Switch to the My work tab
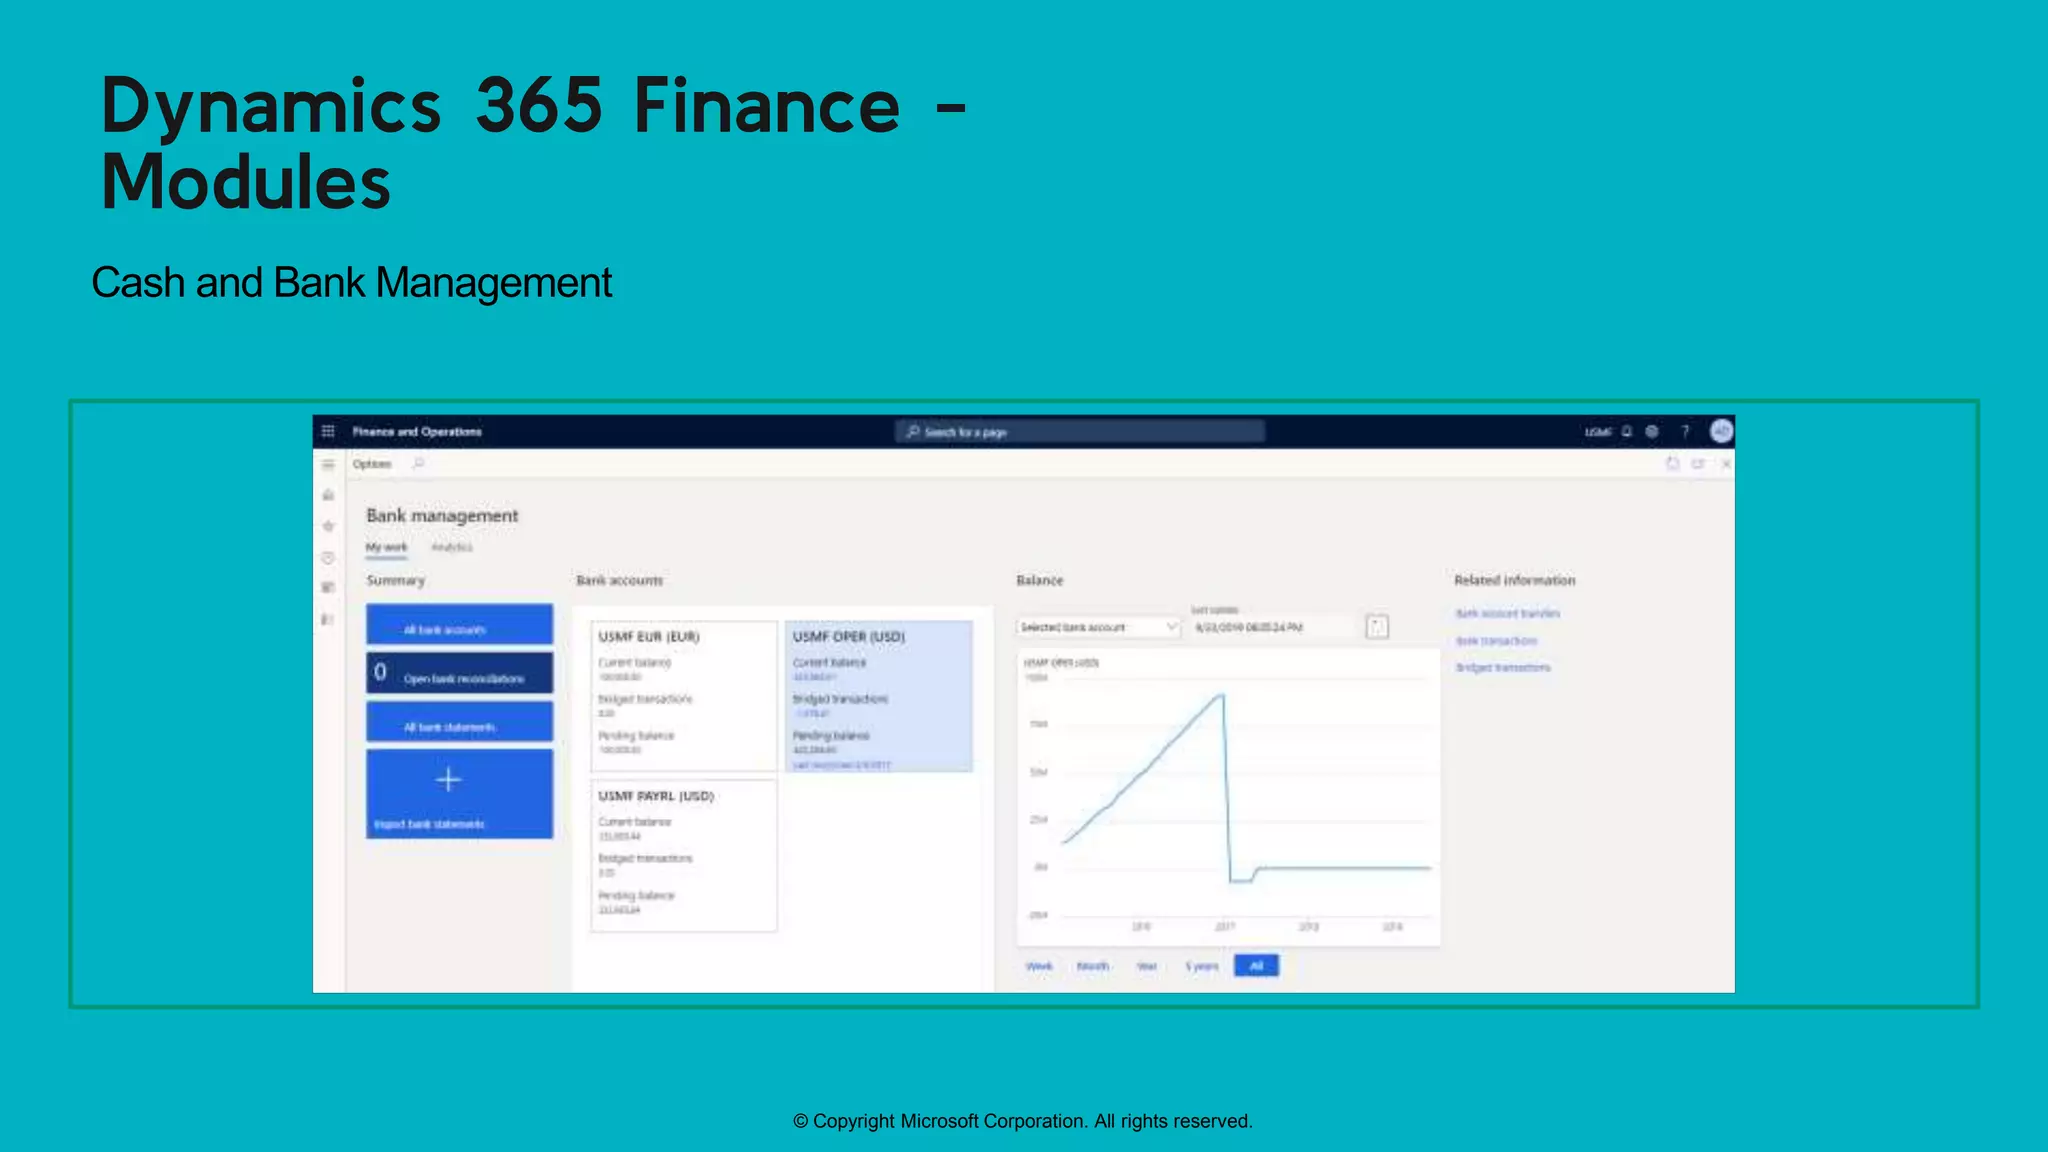 (386, 547)
